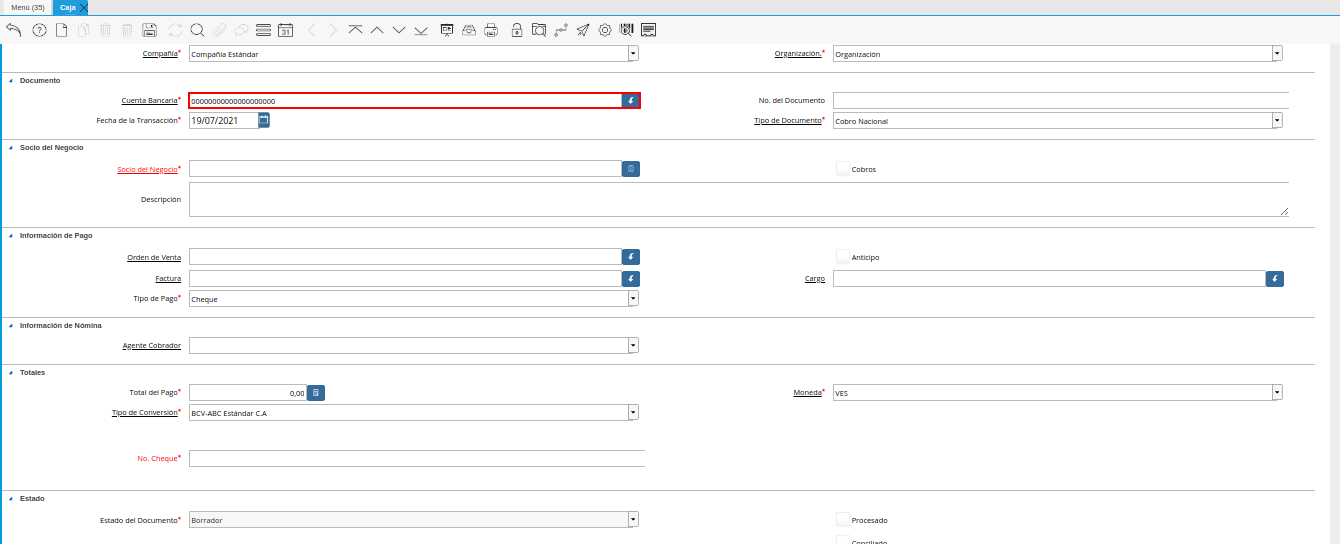1340x544 pixels.
Task: Click the Requests paper plane icon
Action: pos(583,30)
